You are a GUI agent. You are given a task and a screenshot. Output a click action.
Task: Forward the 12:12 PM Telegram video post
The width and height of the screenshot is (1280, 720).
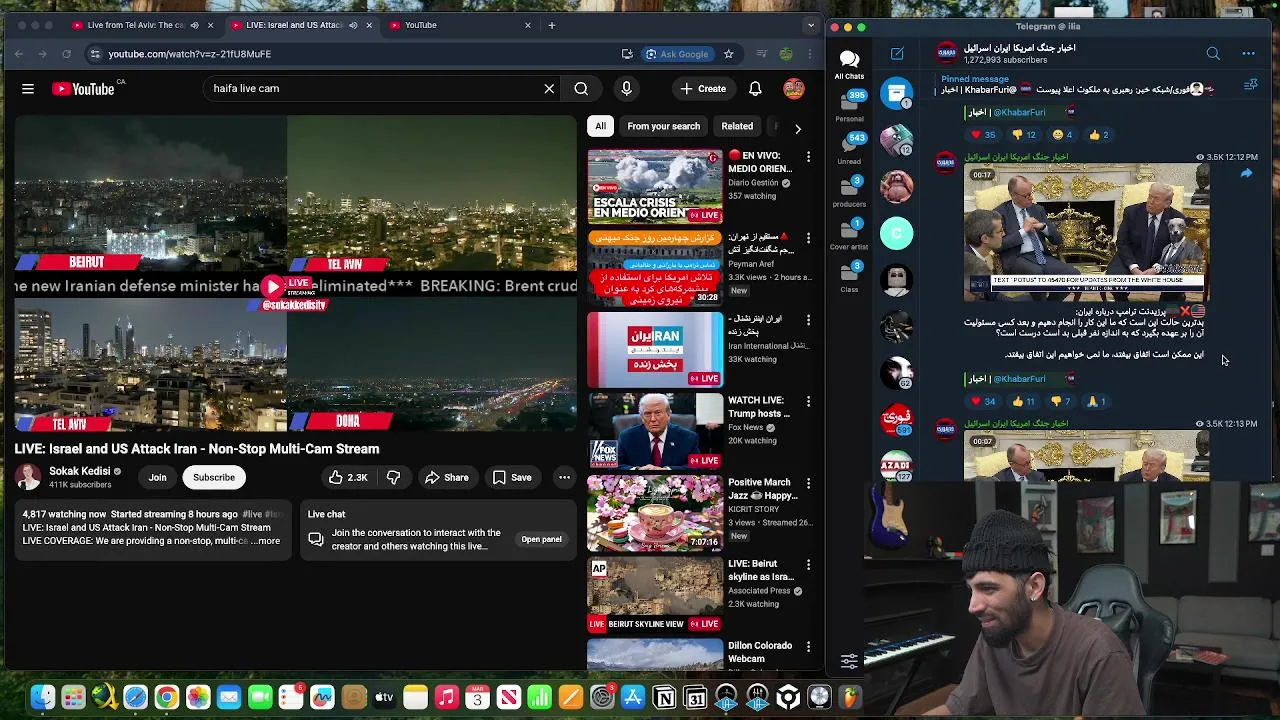[x=1246, y=174]
